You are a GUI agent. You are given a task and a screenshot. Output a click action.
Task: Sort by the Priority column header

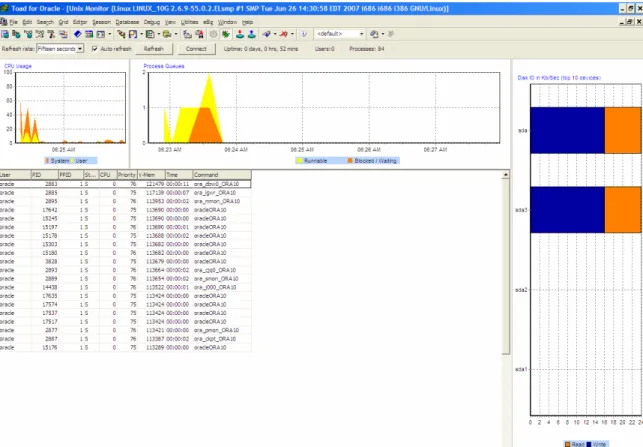[127, 175]
